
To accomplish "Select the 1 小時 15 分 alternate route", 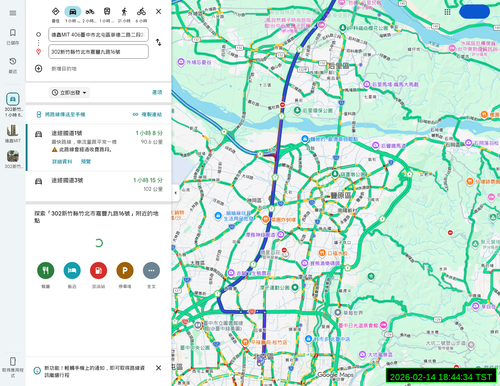I will [99, 185].
